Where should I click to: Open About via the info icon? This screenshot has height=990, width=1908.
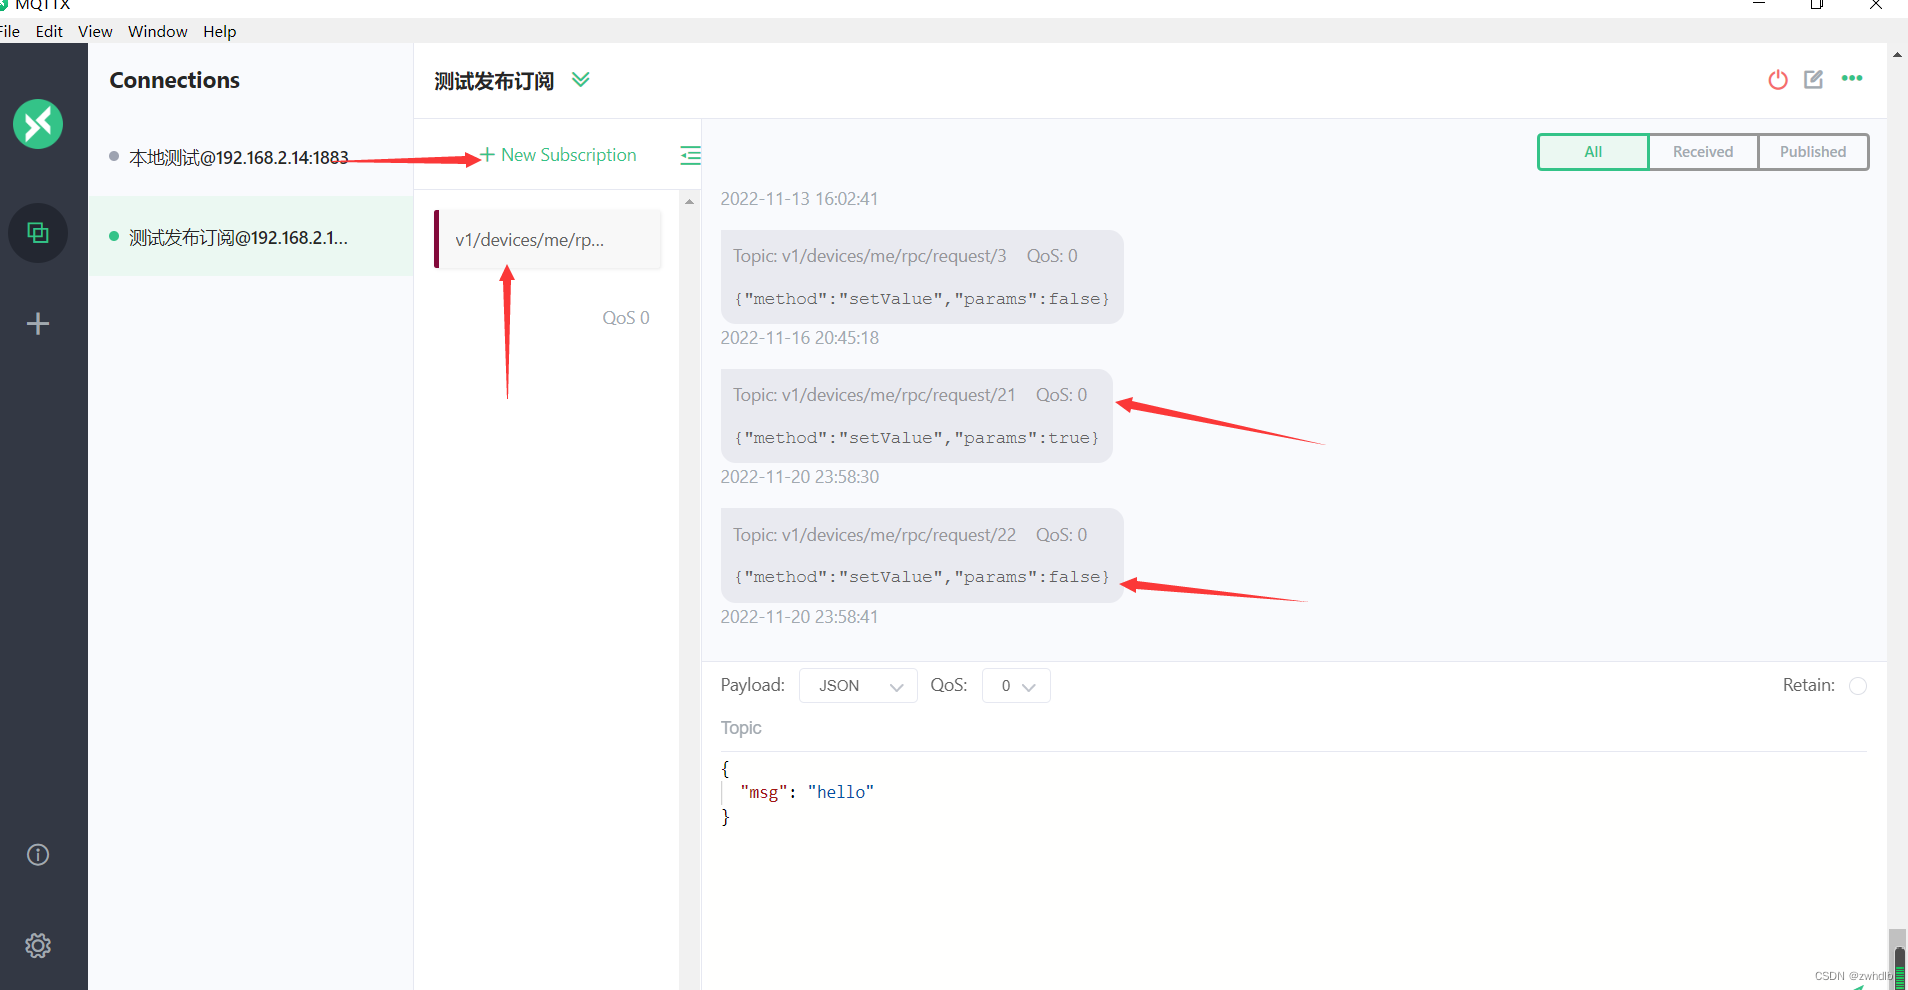37,854
